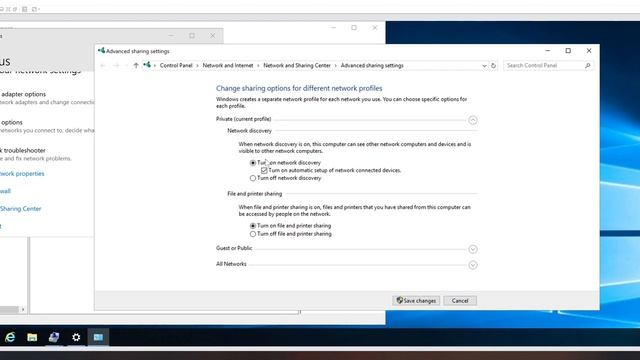Click Sharing Center link in Settings window
The height and width of the screenshot is (360, 640).
pos(20,209)
